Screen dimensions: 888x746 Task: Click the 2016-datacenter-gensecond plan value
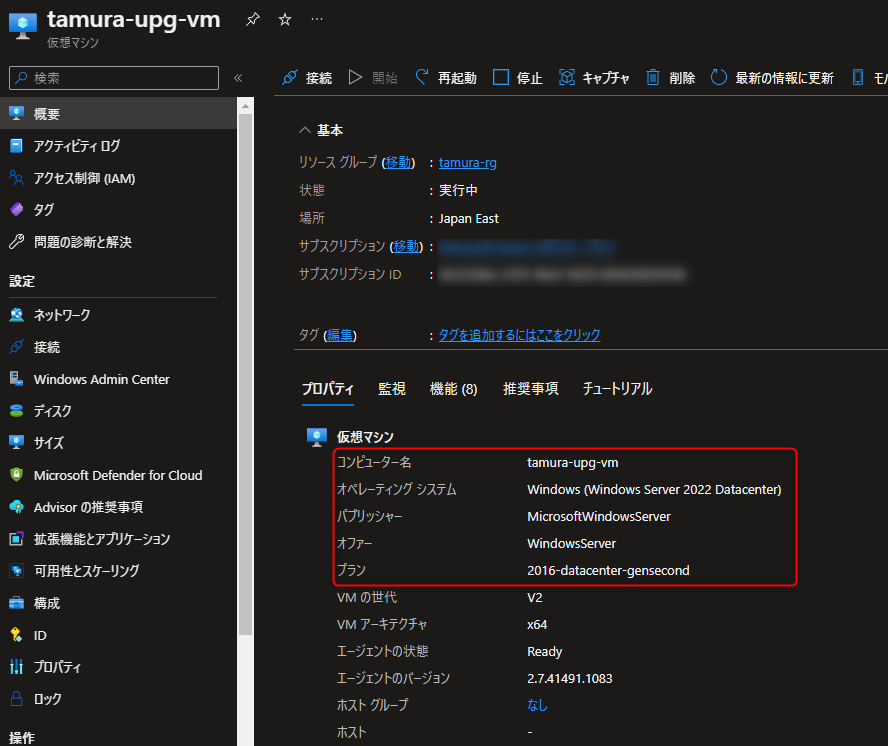click(x=608, y=570)
